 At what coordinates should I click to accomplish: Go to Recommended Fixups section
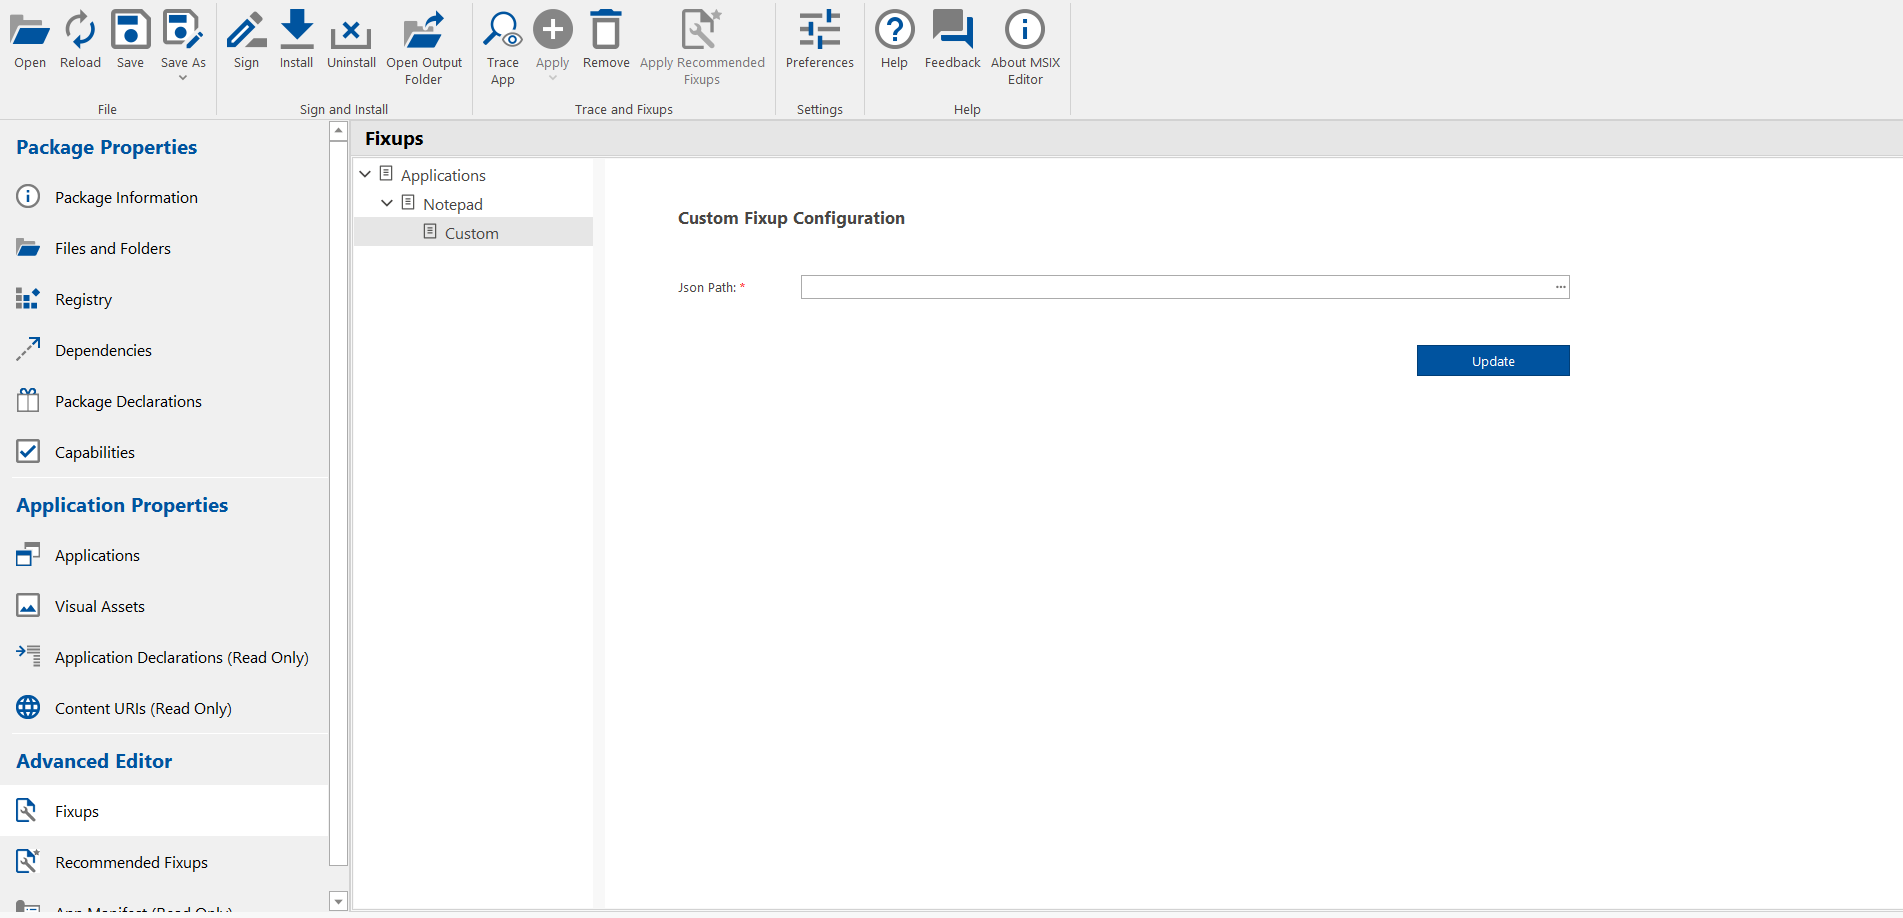tap(131, 862)
